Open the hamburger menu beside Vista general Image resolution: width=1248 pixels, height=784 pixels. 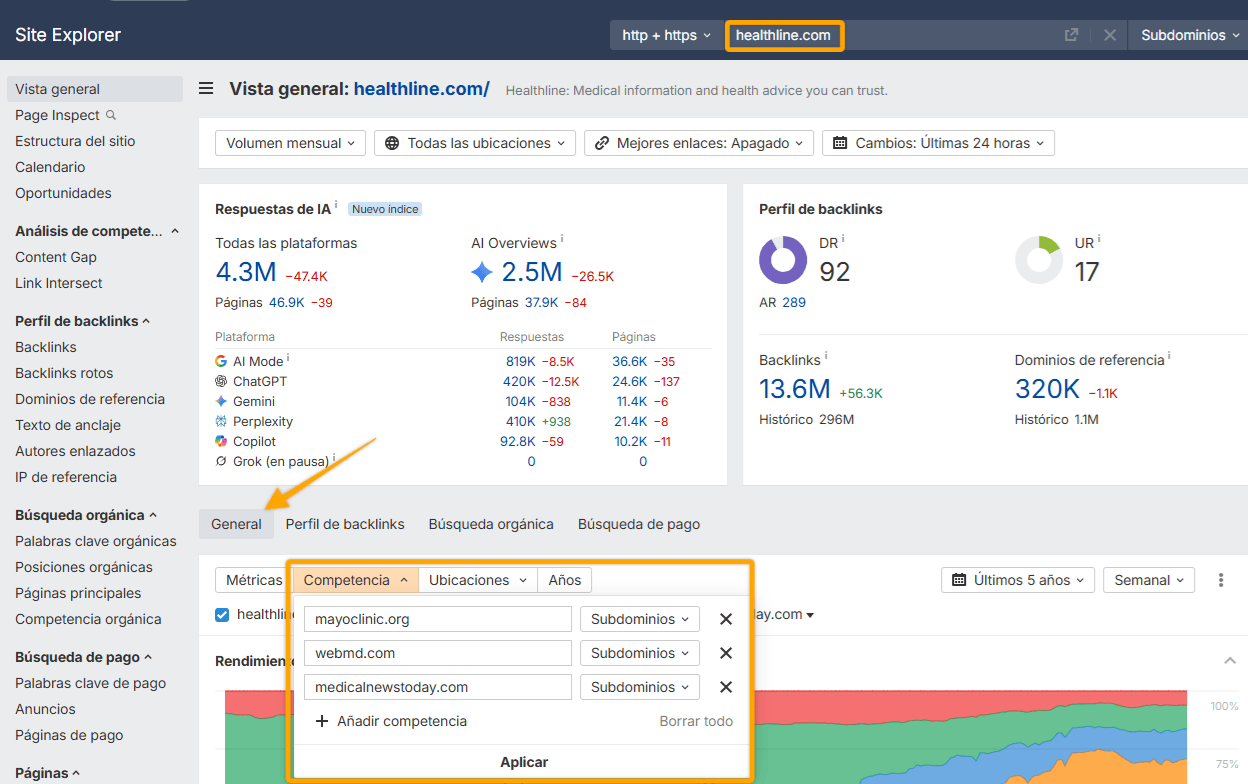(206, 89)
